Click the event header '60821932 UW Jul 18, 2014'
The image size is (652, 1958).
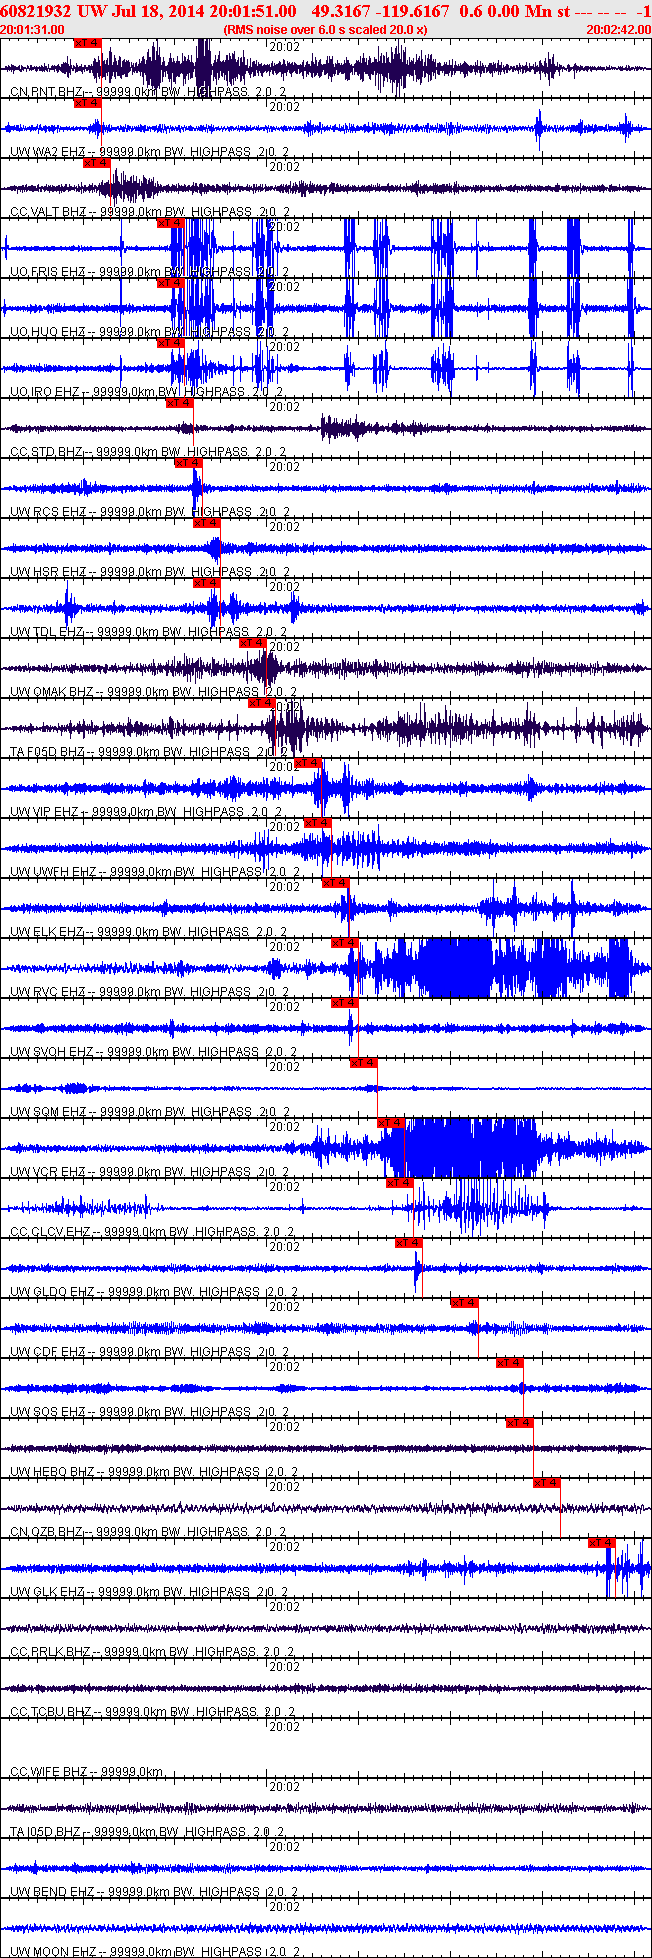click(x=100, y=10)
